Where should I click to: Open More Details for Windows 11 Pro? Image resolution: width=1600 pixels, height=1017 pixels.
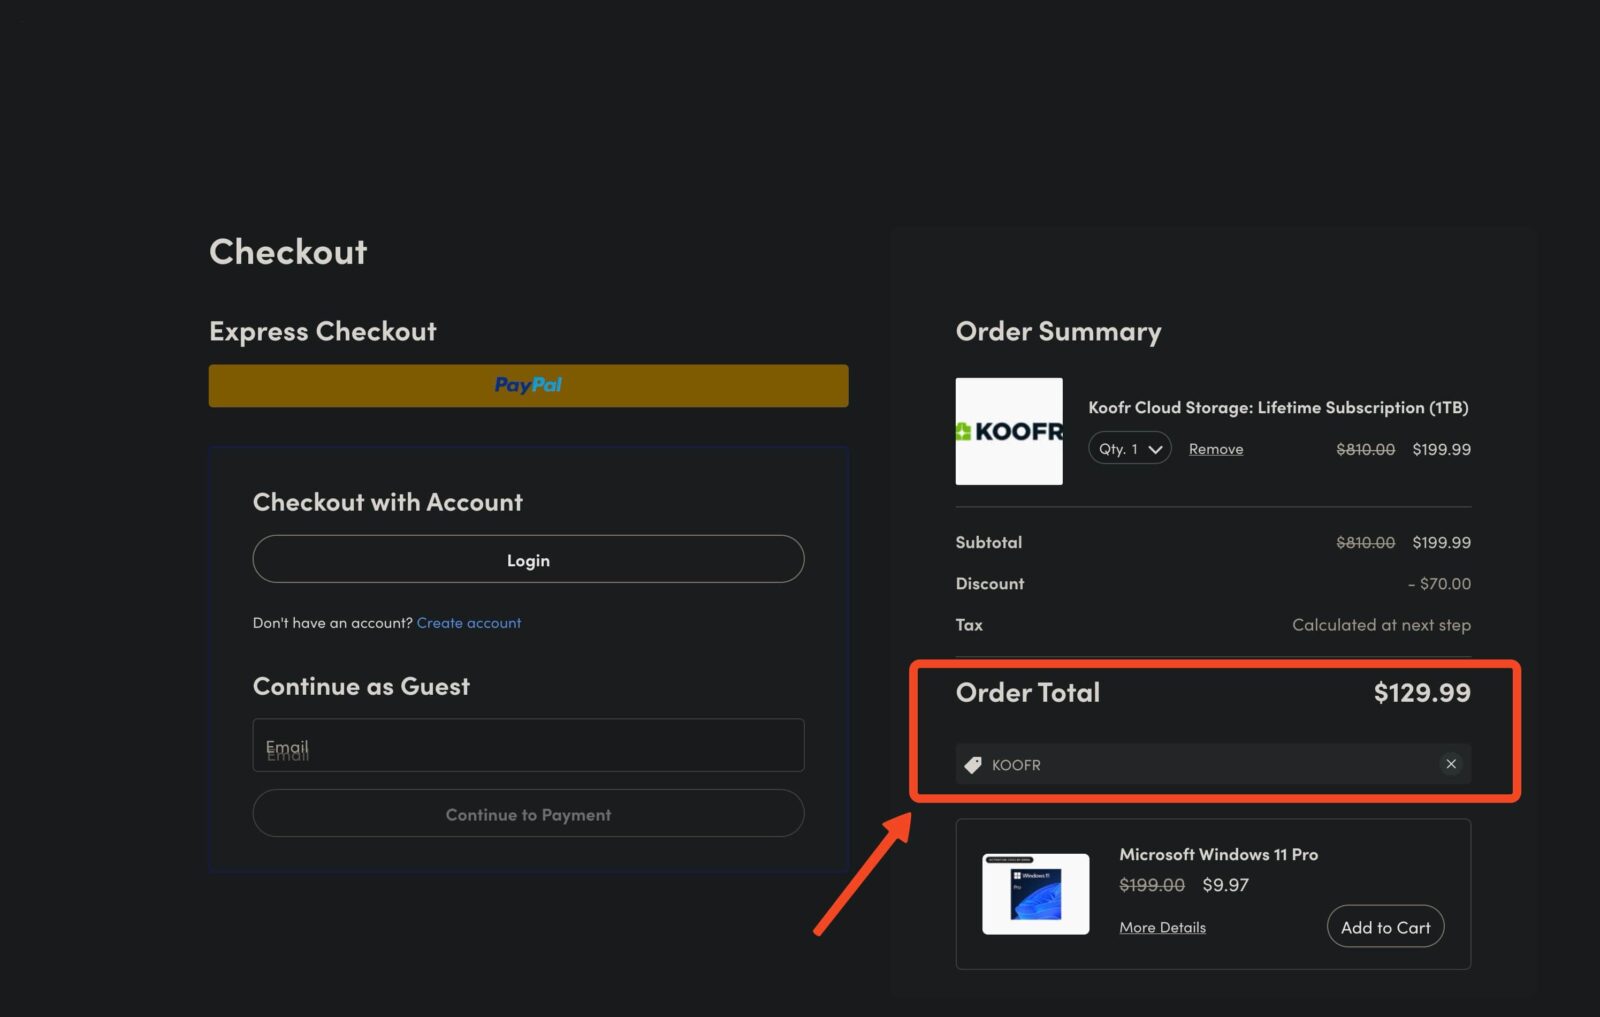click(x=1162, y=928)
